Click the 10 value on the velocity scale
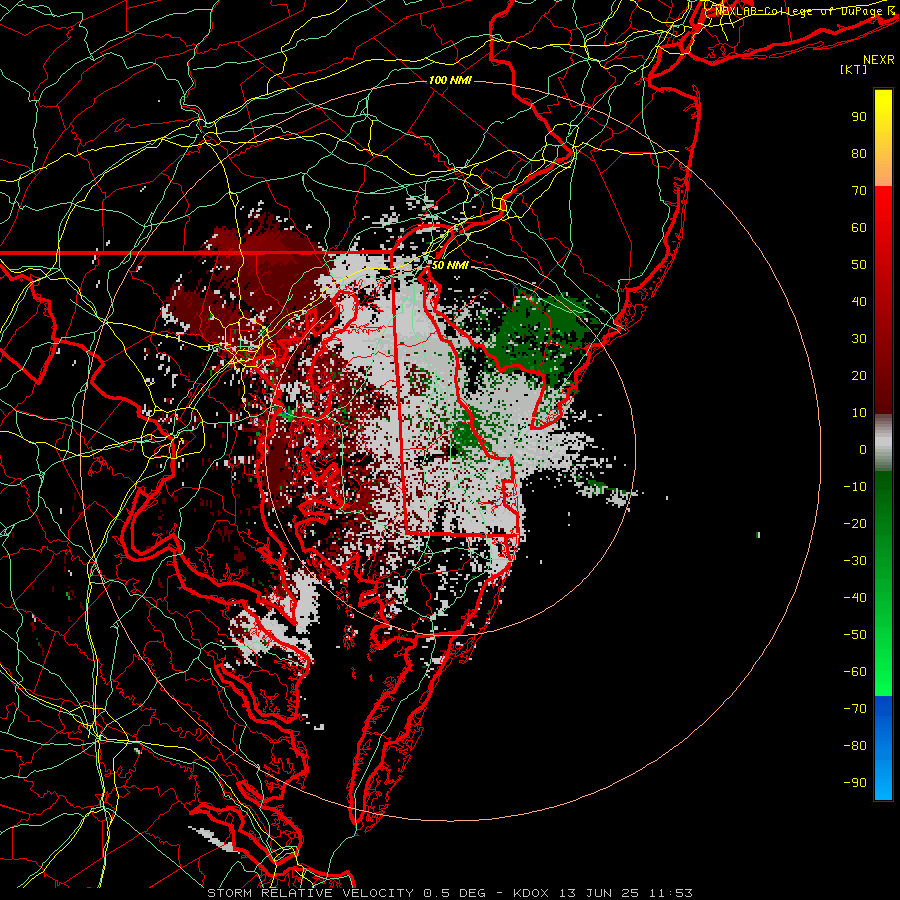Image resolution: width=900 pixels, height=900 pixels. 859,413
